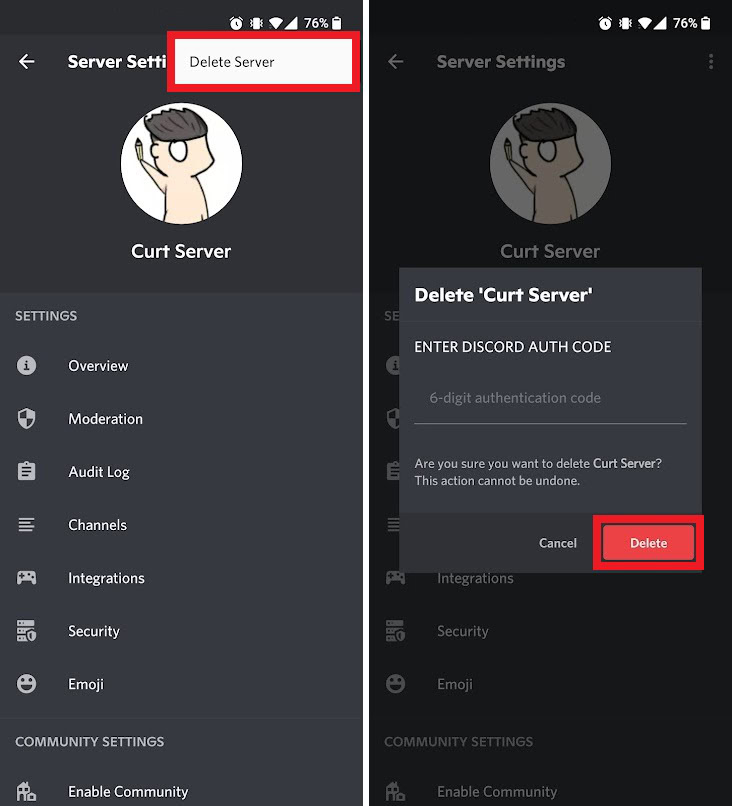732x806 pixels.
Task: Cancel the Delete 'Curt Server' dialog
Action: 558,543
